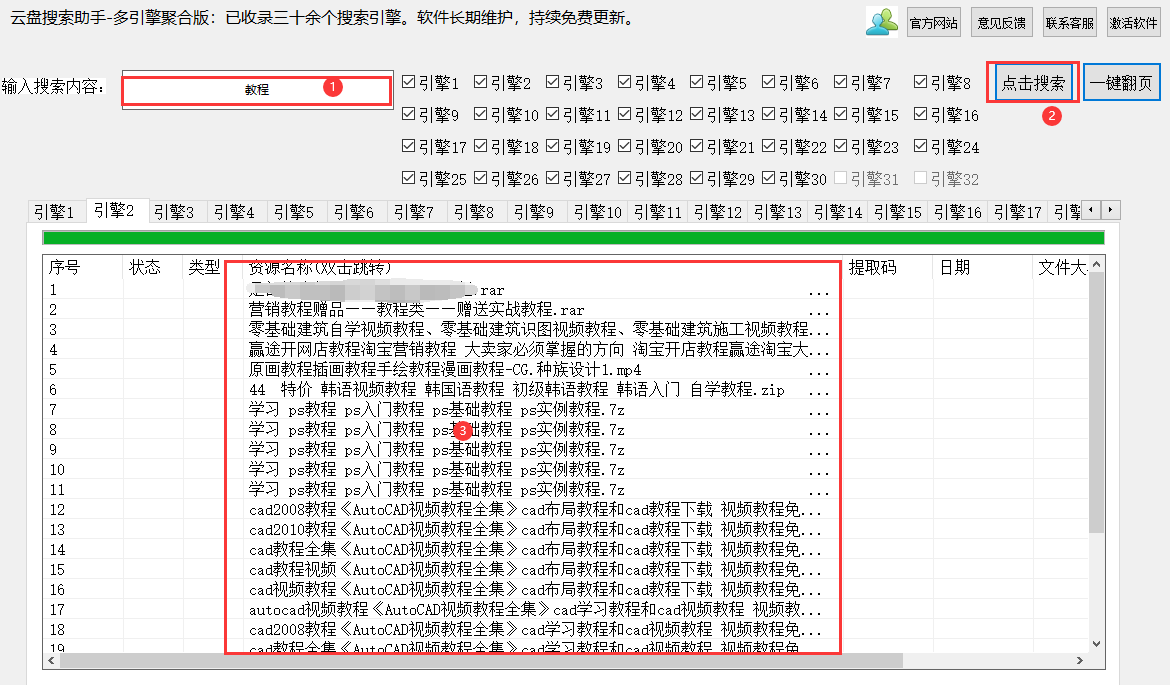Click results list scroll-up arrow
This screenshot has width=1170, height=685.
(x=1097, y=264)
